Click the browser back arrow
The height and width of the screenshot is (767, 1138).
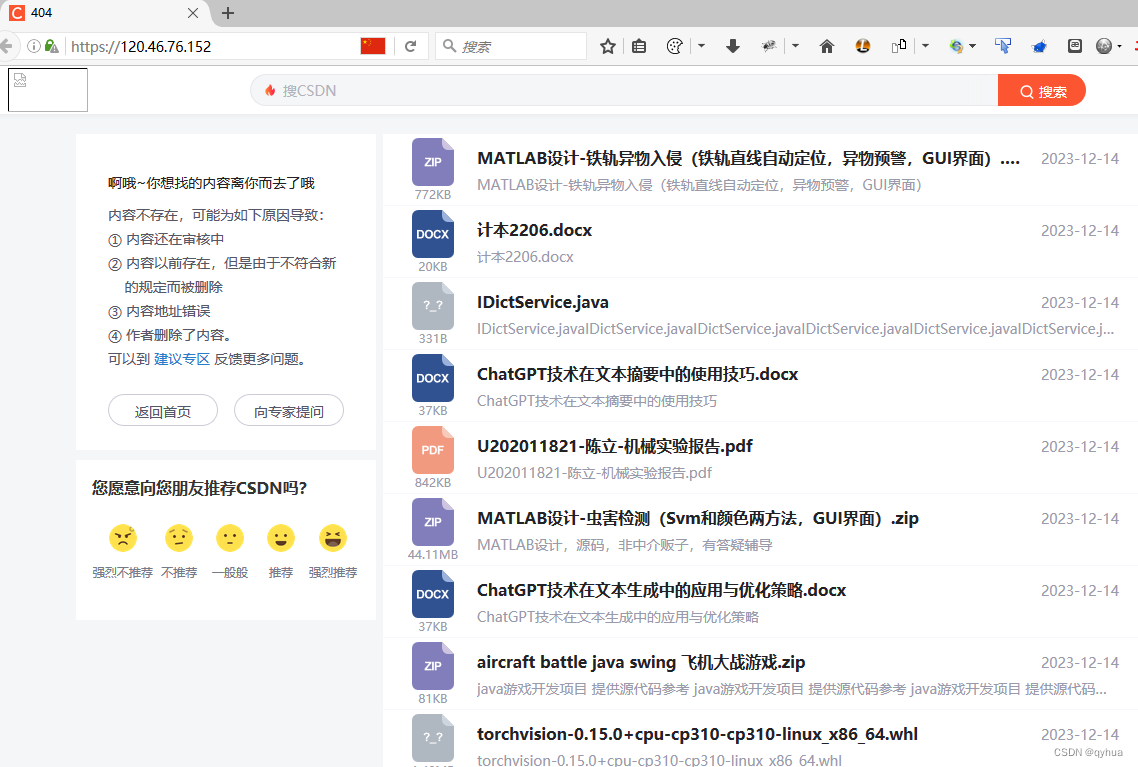pos(7,46)
